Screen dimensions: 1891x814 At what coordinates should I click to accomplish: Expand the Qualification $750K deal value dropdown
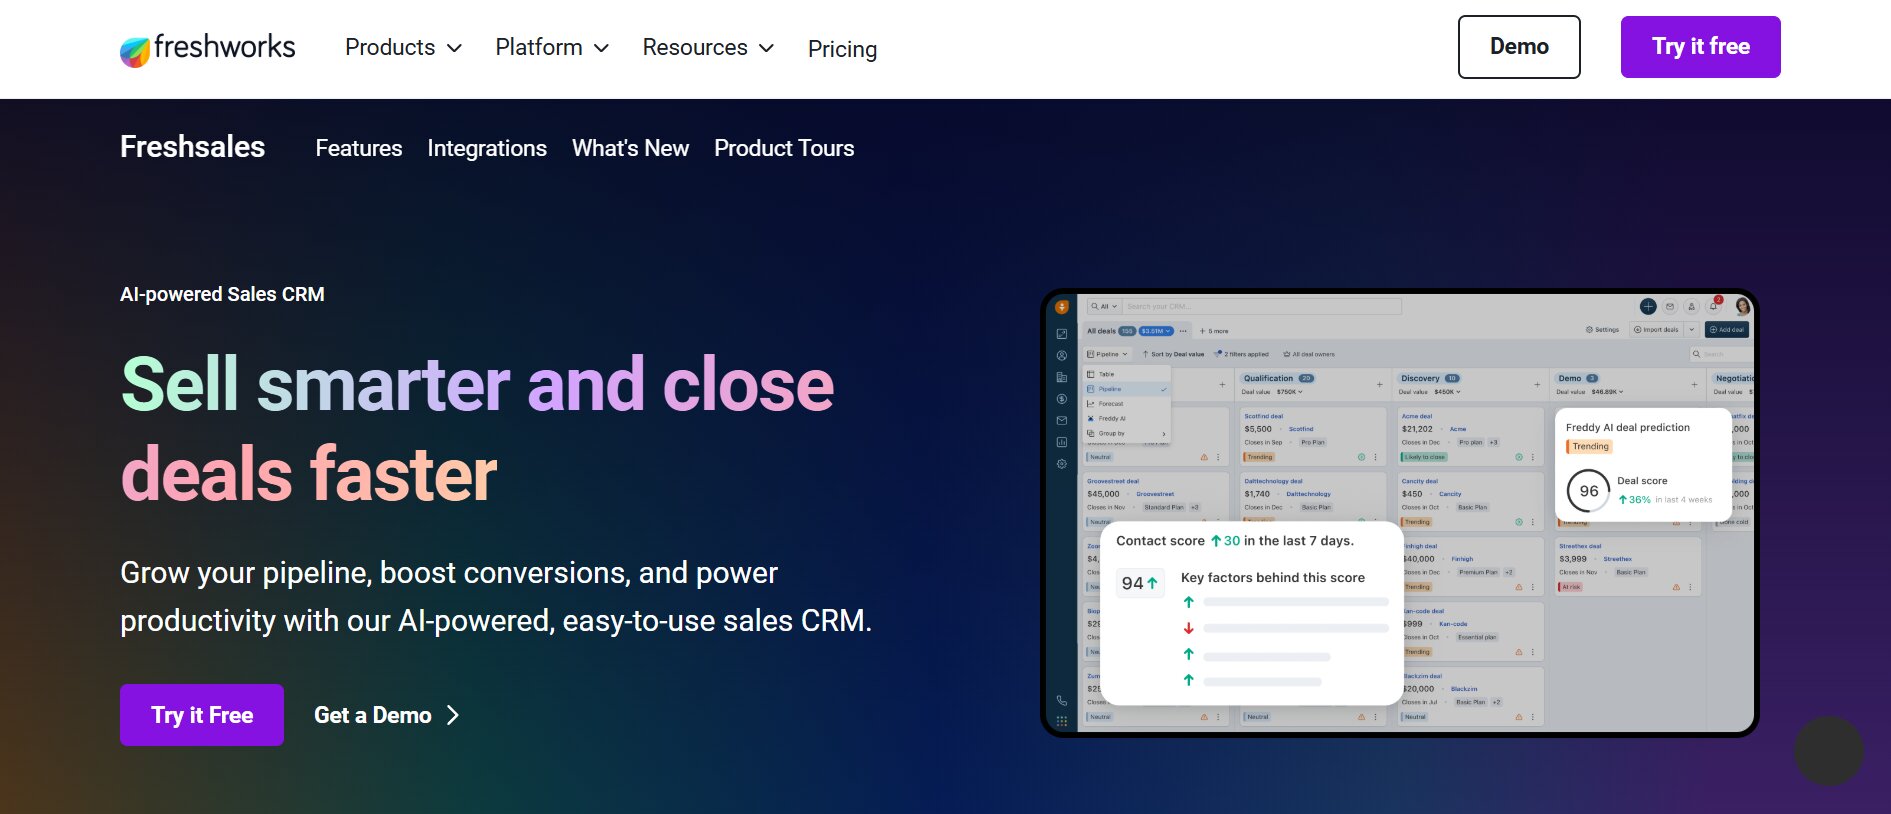click(x=1290, y=392)
